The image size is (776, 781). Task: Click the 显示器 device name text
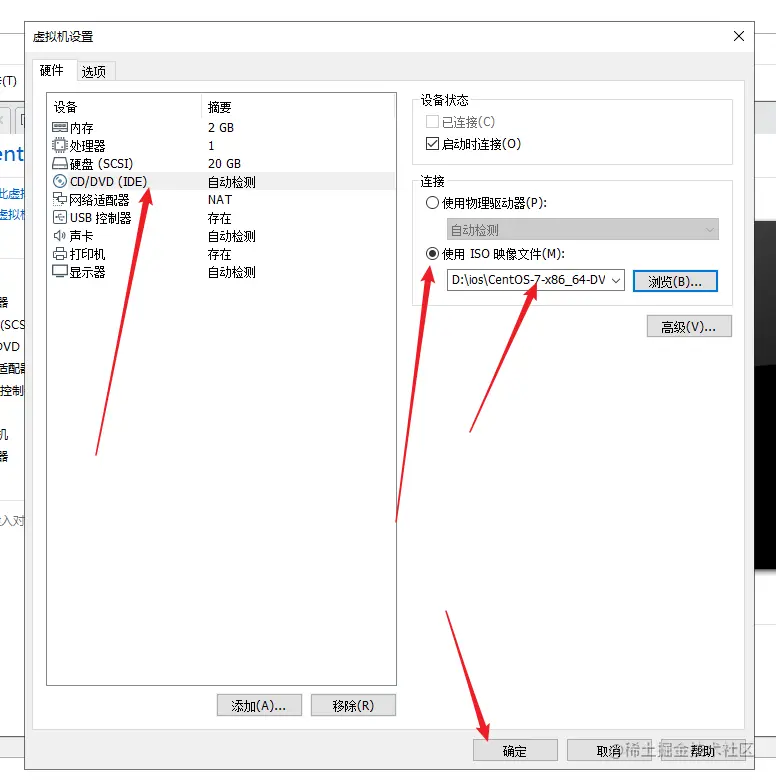(x=87, y=272)
